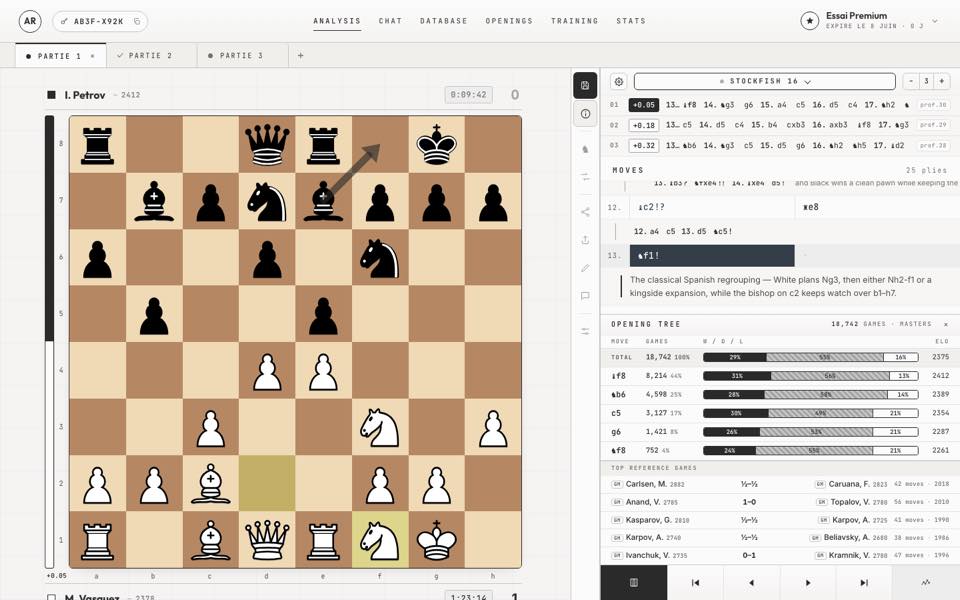Go to the Openings section

click(x=509, y=21)
